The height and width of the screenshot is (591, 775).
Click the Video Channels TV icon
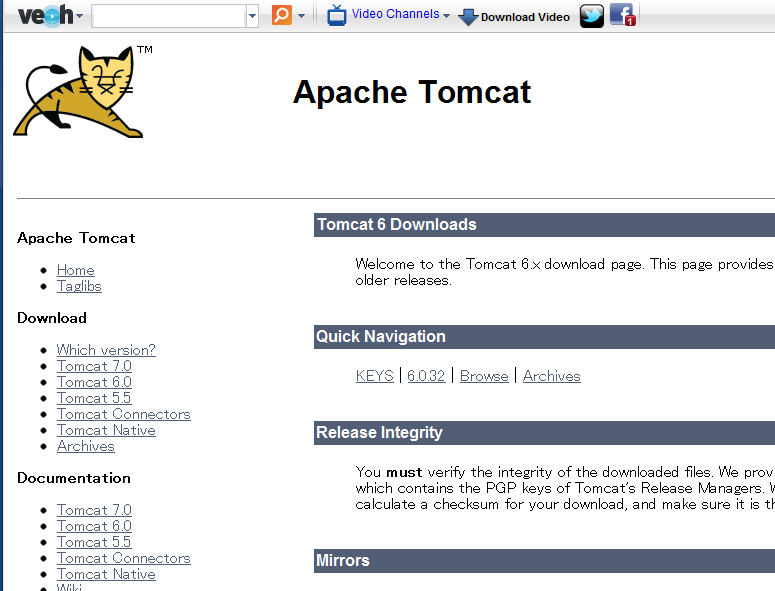pyautogui.click(x=337, y=15)
